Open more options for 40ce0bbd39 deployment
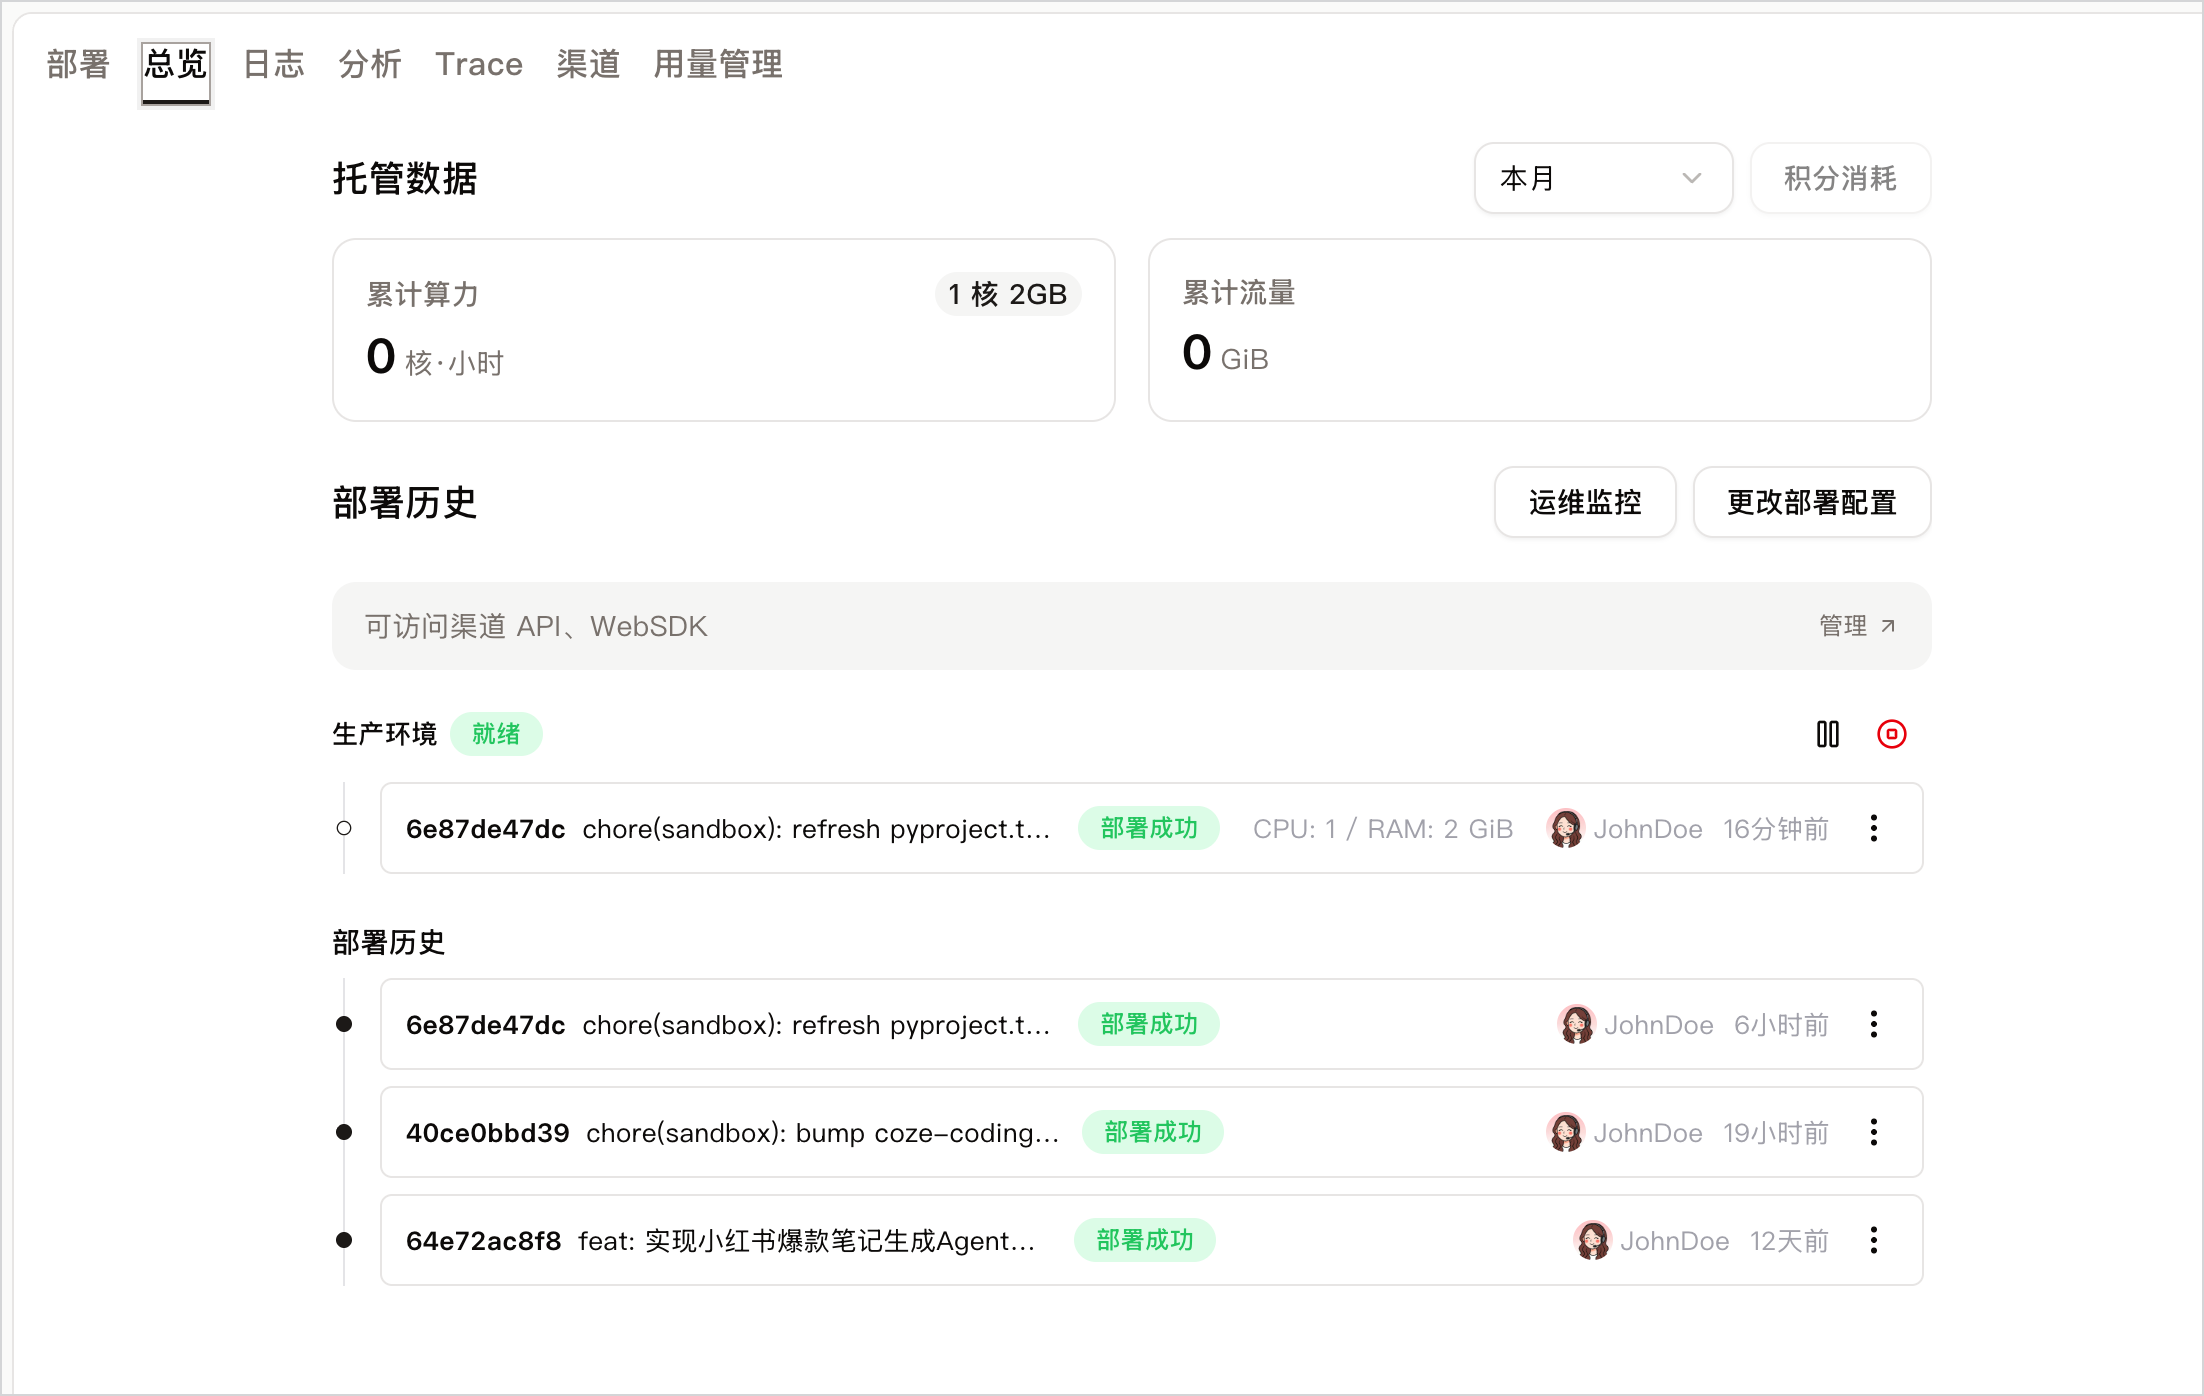 pyautogui.click(x=1873, y=1132)
